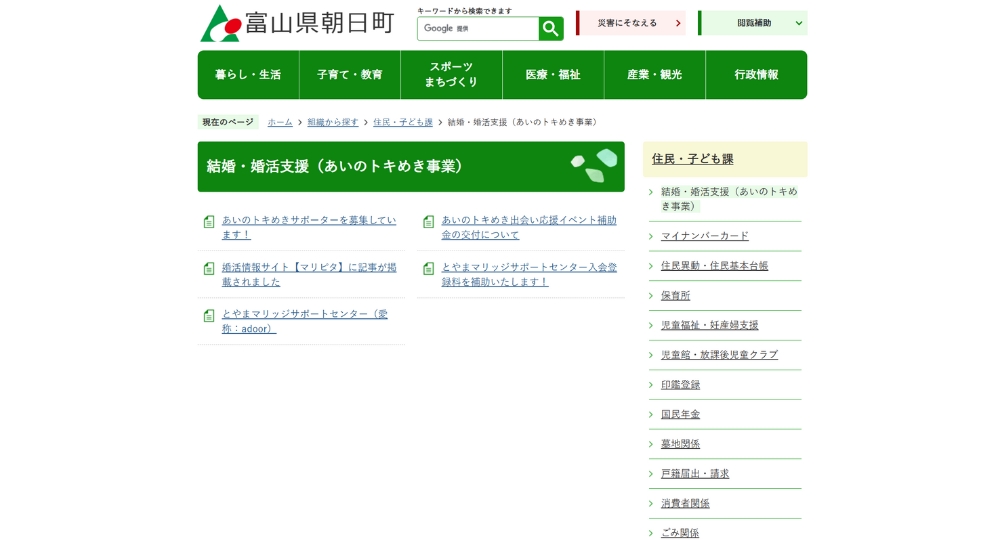Image resolution: width=1000 pixels, height=540 pixels.
Task: Open 保育所 in the sidebar
Action: click(x=676, y=296)
